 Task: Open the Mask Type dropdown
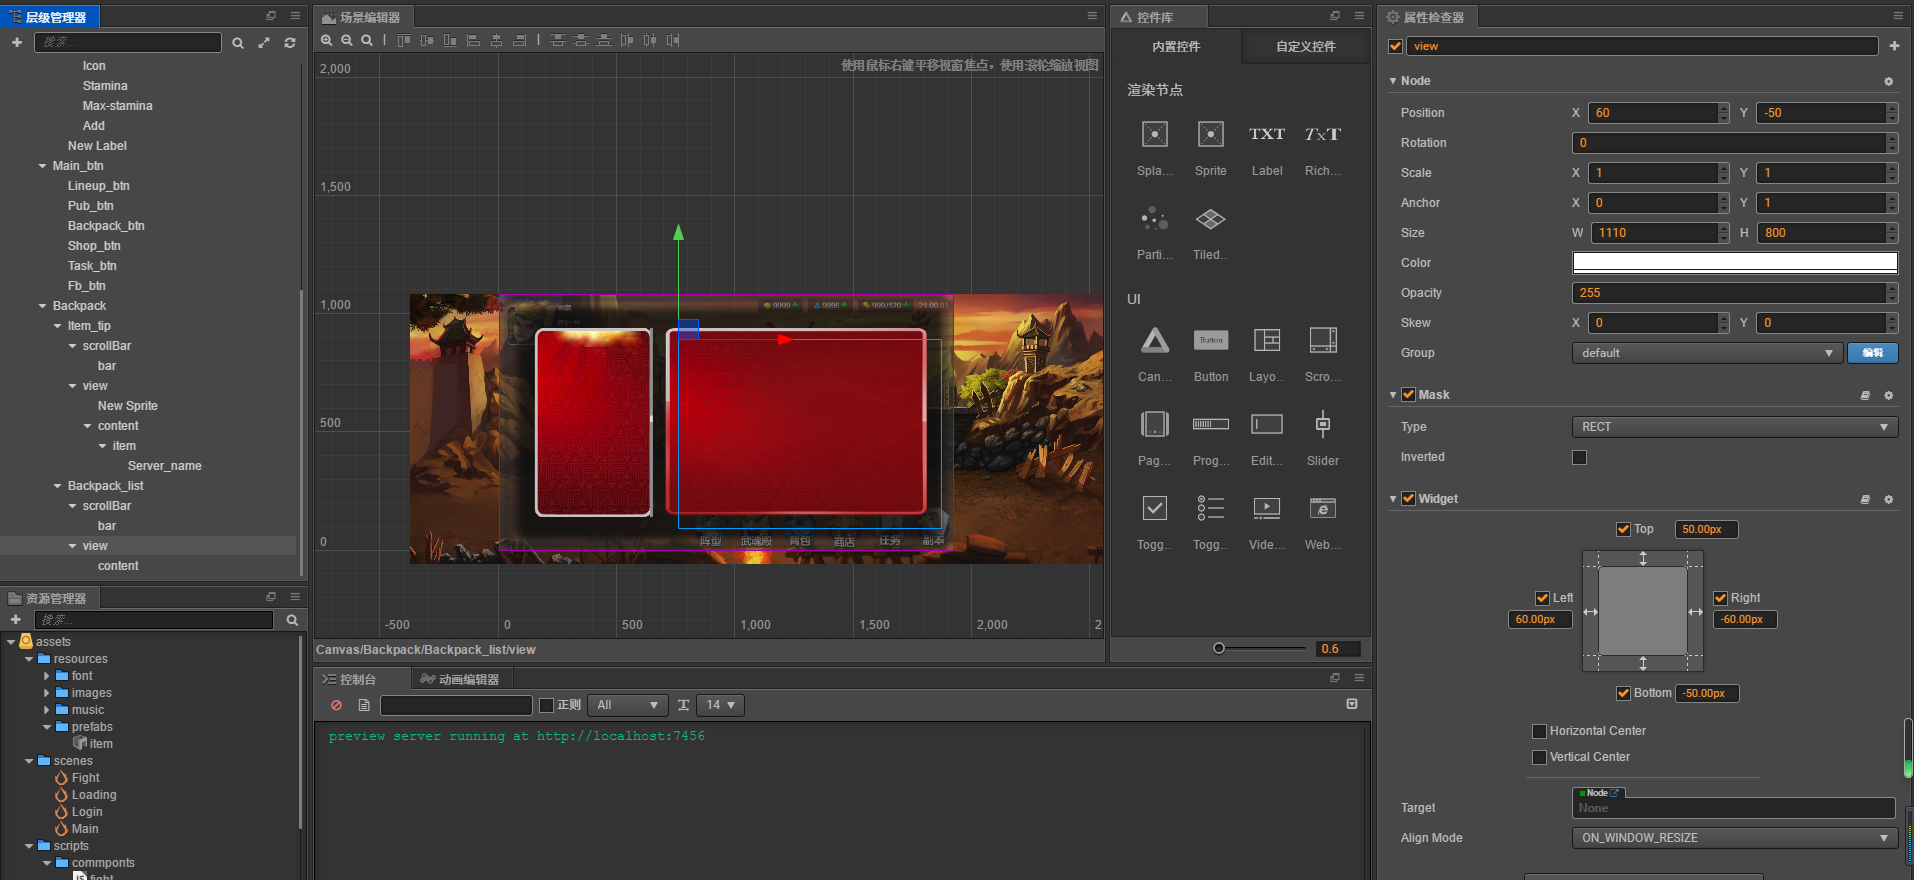click(1734, 427)
